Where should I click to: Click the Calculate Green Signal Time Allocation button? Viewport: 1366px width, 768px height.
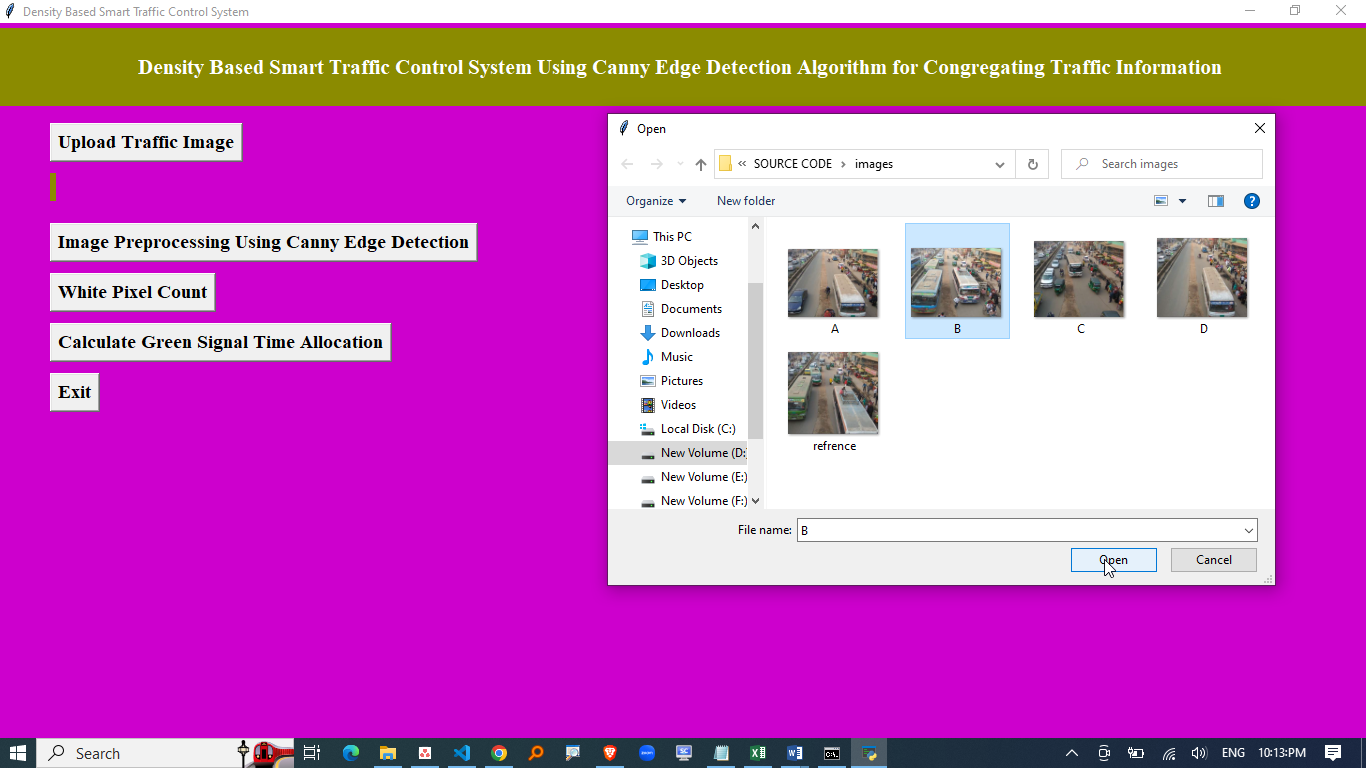[220, 342]
